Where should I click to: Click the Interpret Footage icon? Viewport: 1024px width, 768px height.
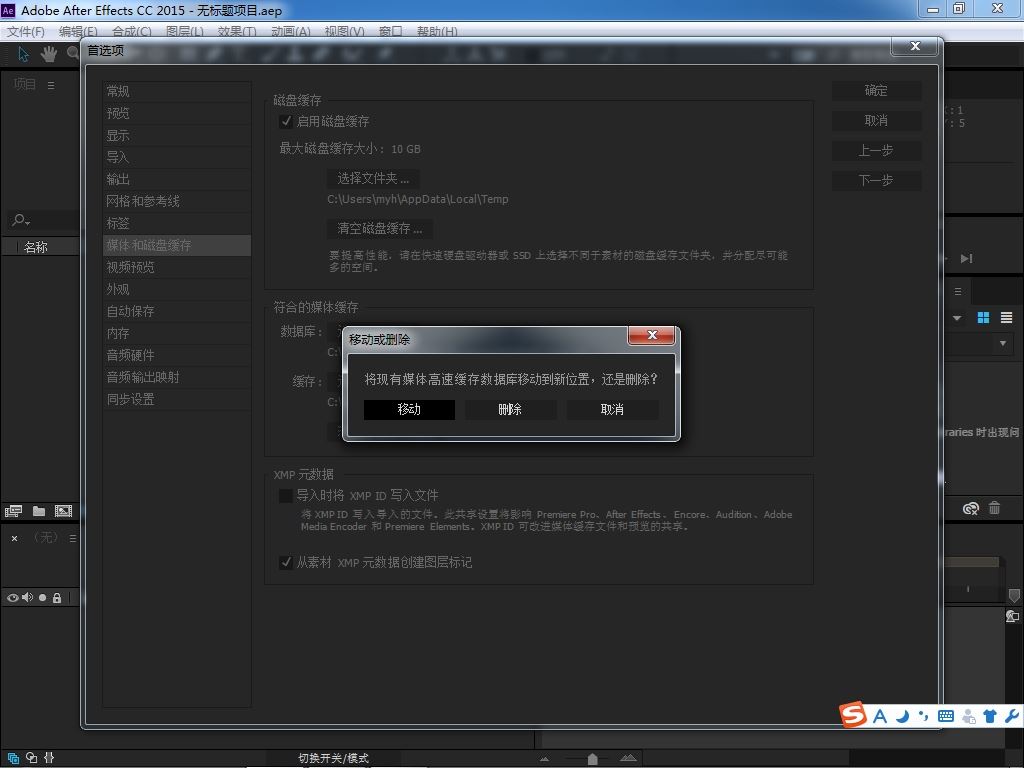click(13, 511)
